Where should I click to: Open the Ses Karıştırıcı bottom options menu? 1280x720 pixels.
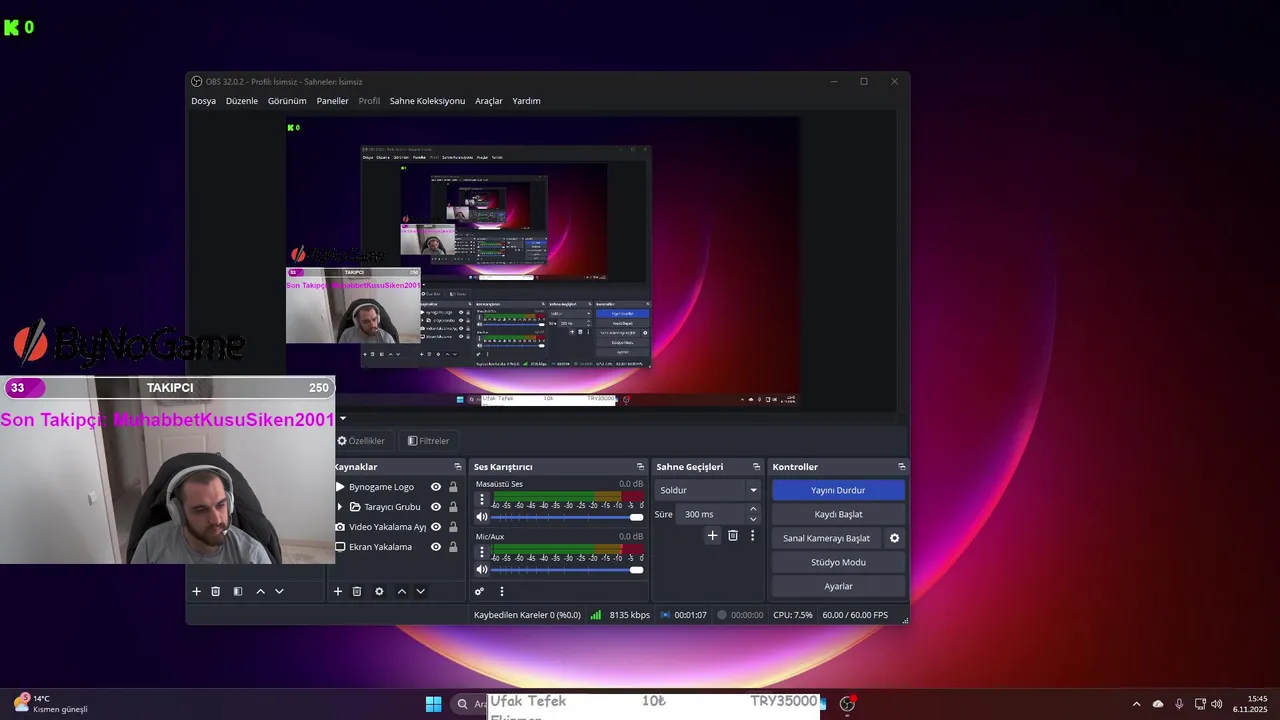tap(502, 591)
